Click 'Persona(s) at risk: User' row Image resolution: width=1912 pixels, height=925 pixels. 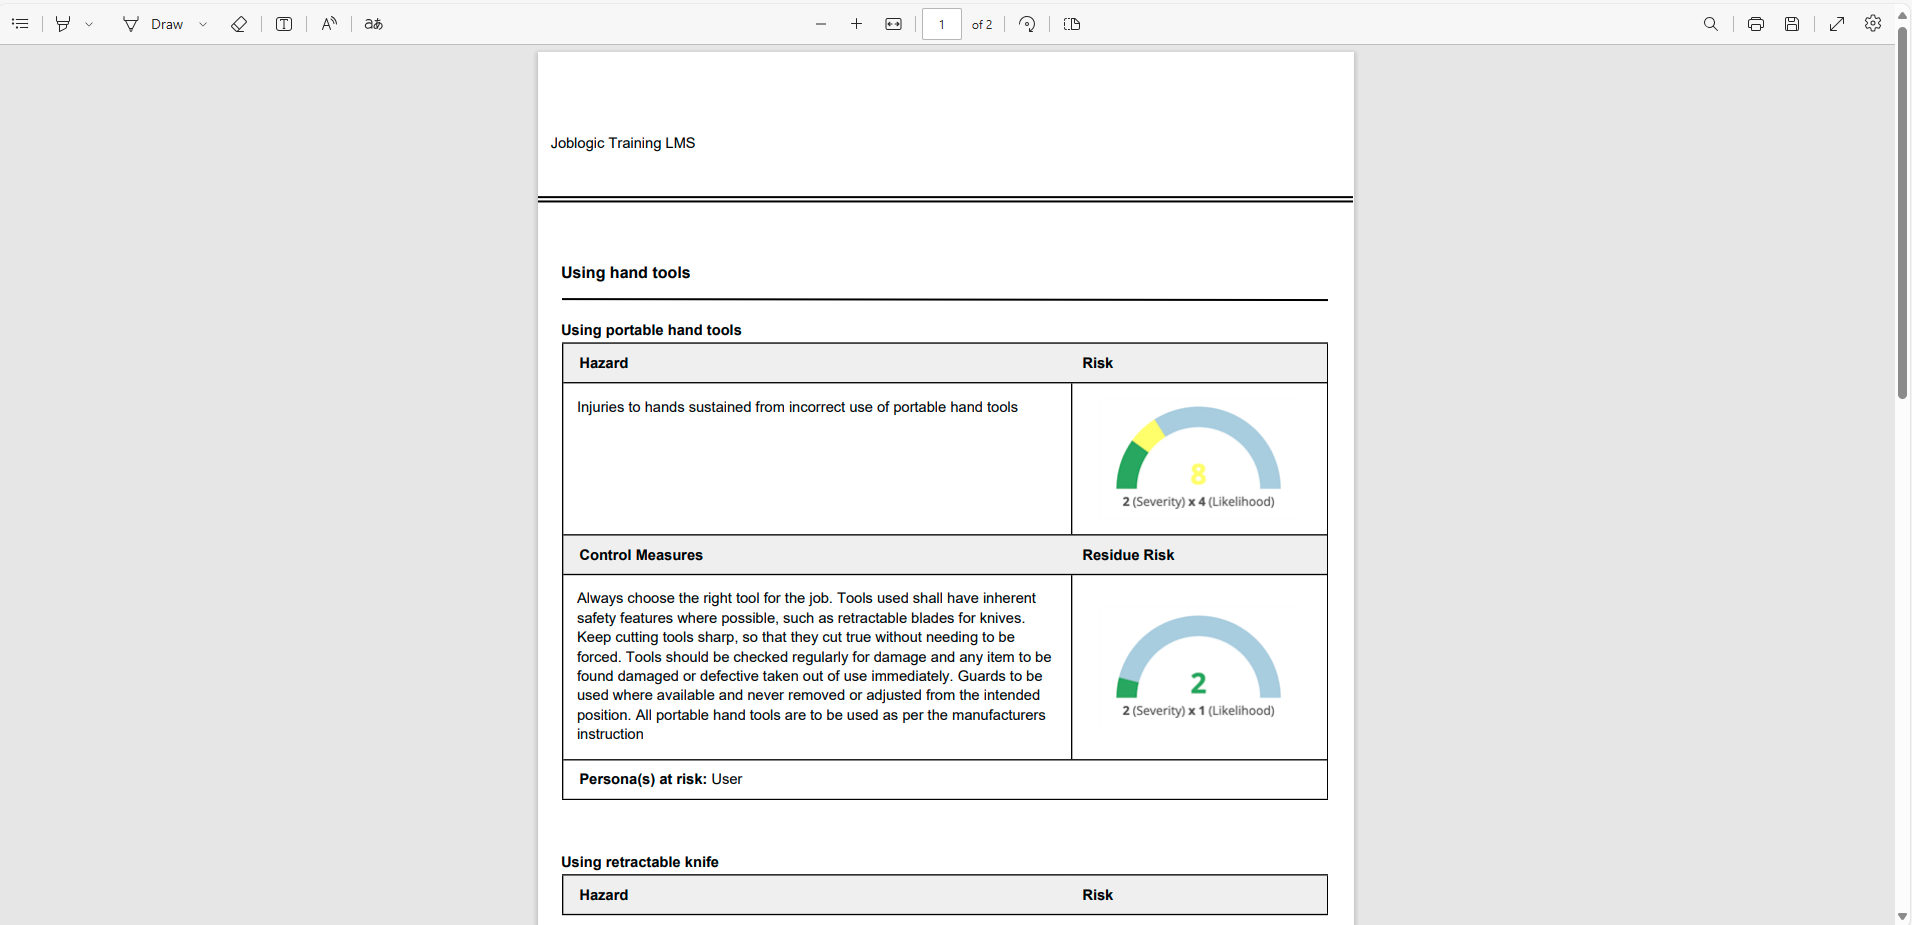point(945,779)
